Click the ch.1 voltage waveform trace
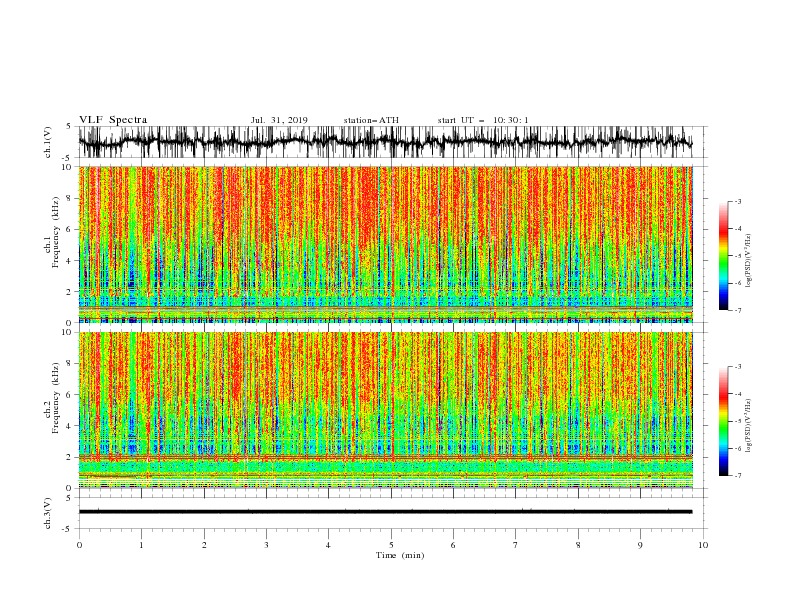The image size is (792, 612). click(385, 142)
